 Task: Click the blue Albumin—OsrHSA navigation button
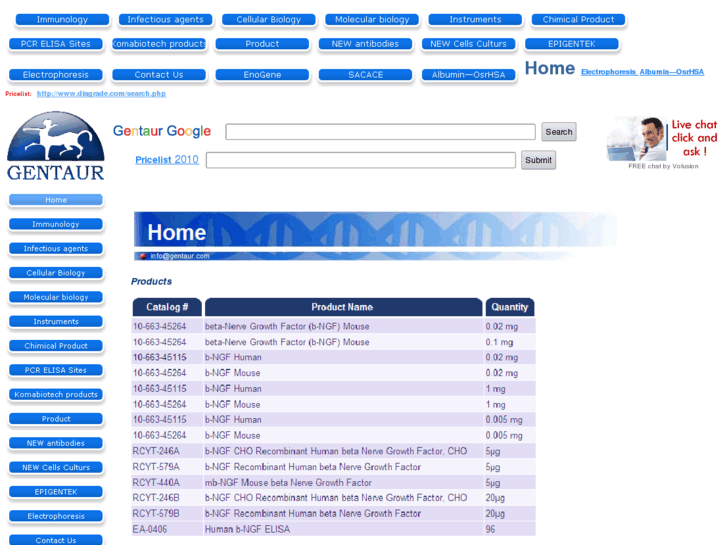point(468,75)
